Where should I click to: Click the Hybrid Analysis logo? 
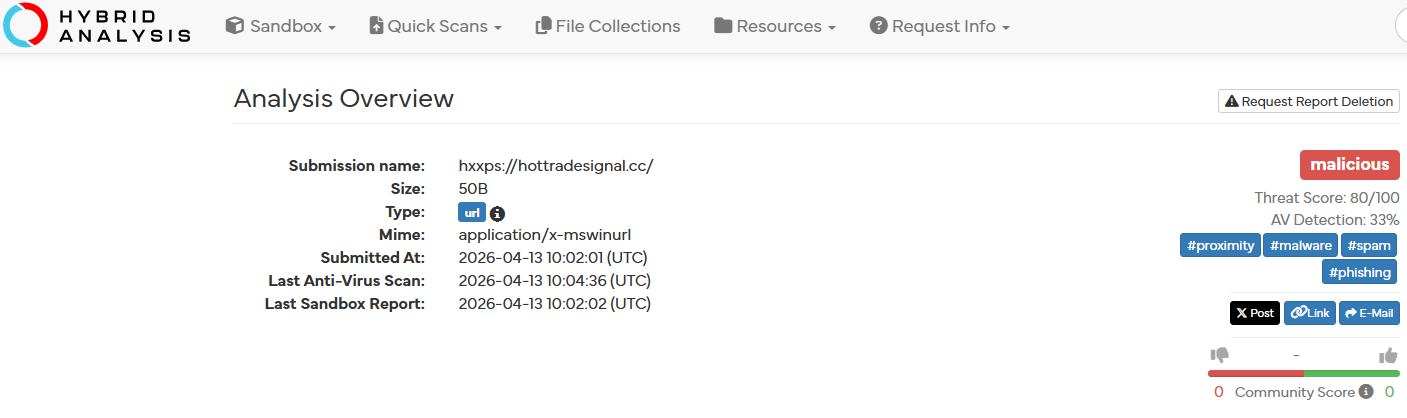[x=96, y=26]
